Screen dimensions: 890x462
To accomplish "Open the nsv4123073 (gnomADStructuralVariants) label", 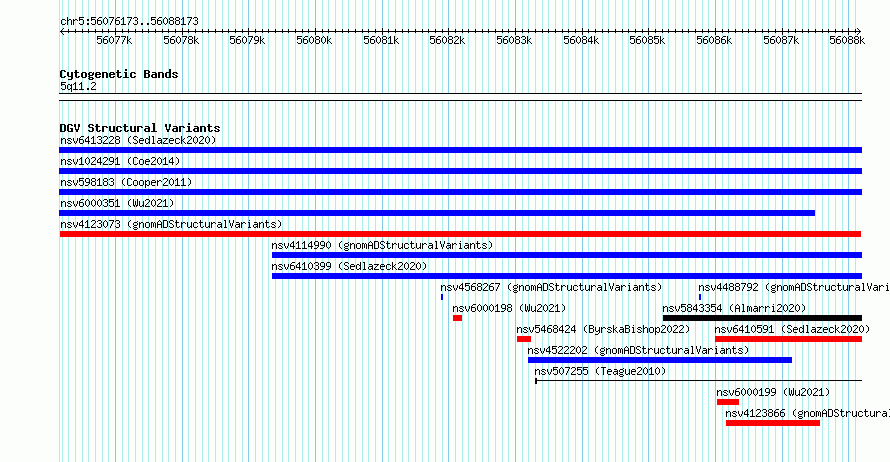I will 171,224.
